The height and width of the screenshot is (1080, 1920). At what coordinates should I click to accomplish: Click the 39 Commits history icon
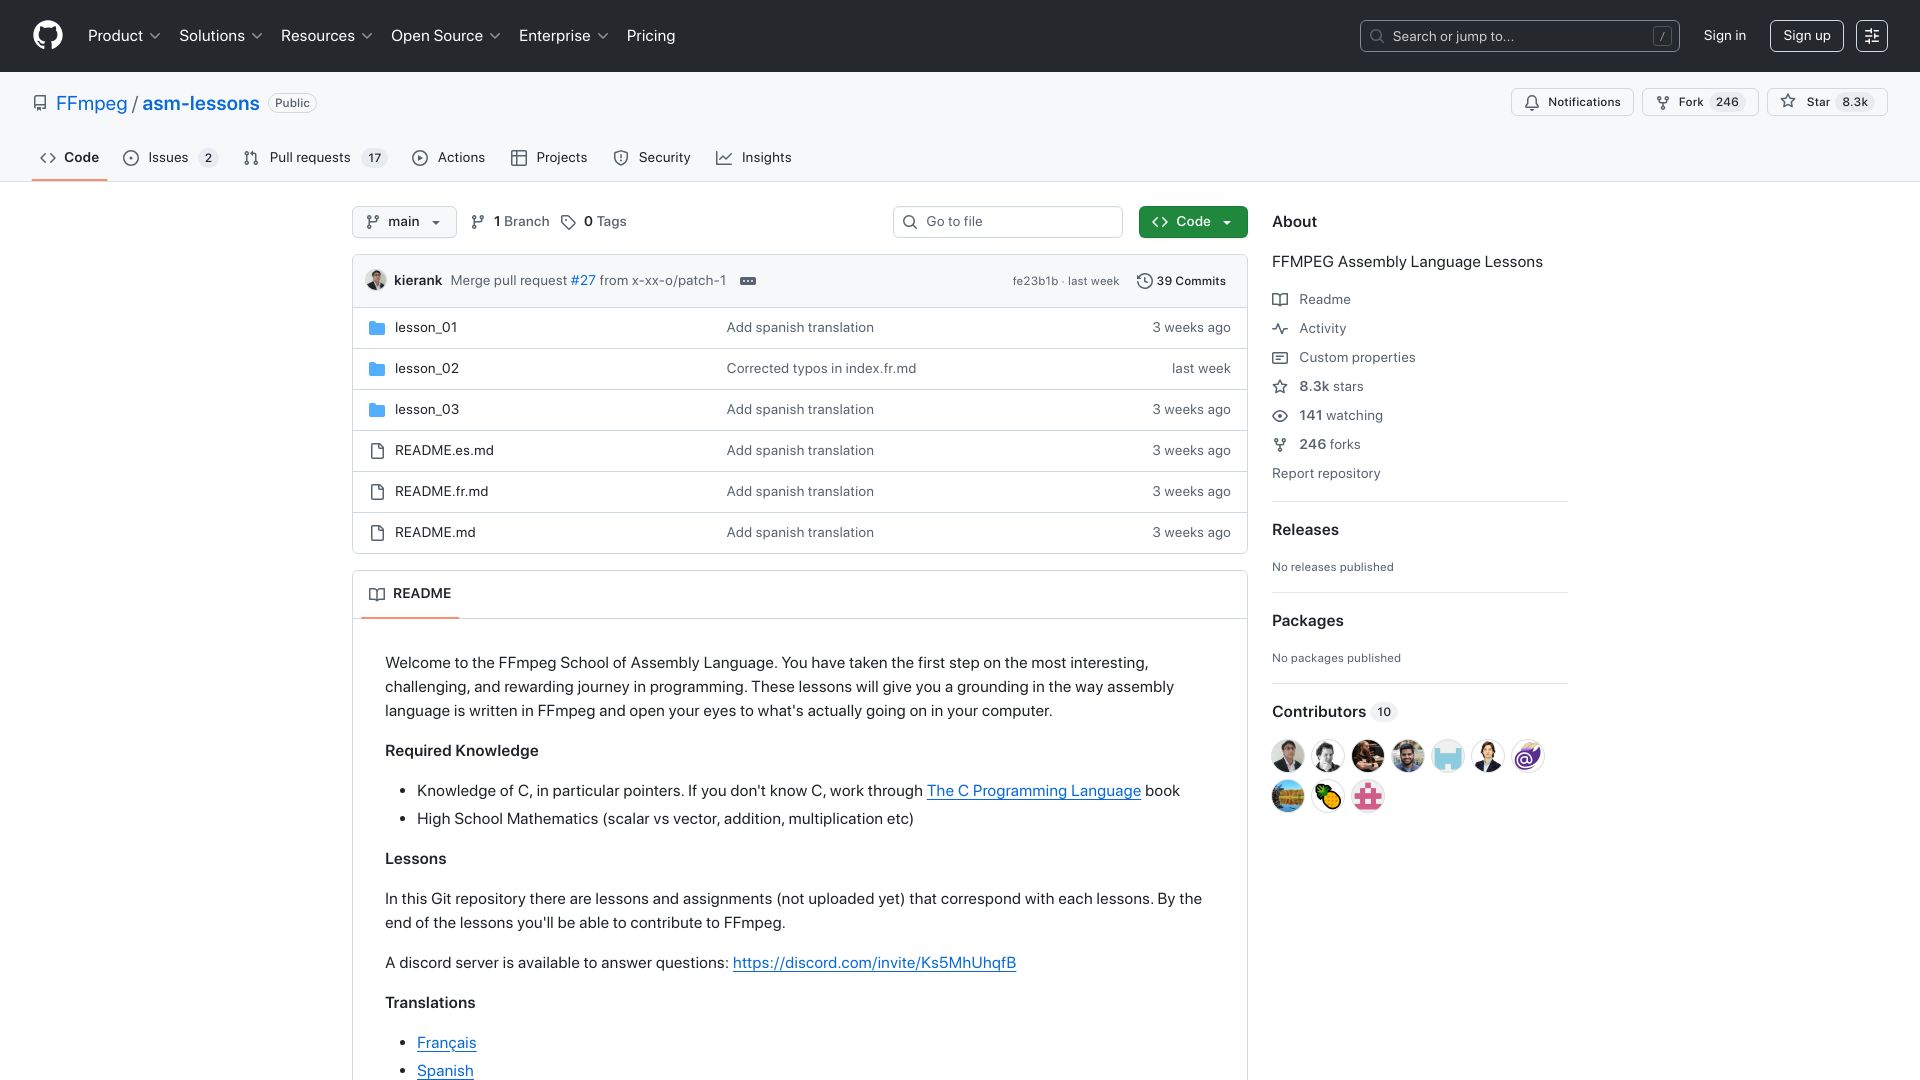(1145, 281)
